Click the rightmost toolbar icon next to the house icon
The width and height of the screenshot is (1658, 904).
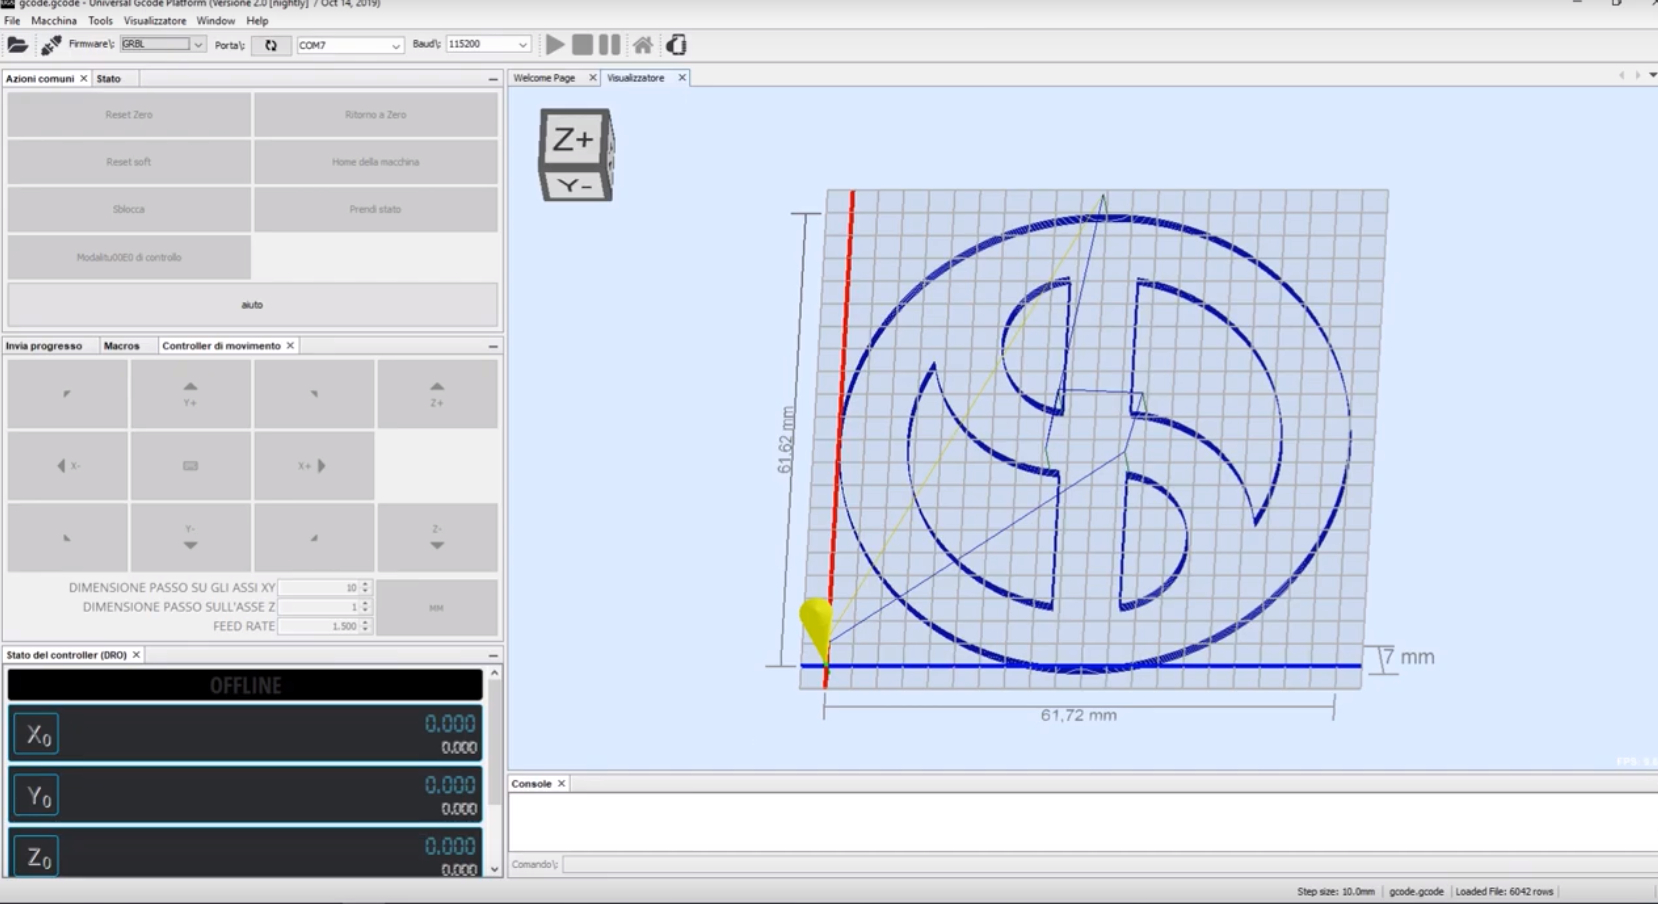[677, 45]
